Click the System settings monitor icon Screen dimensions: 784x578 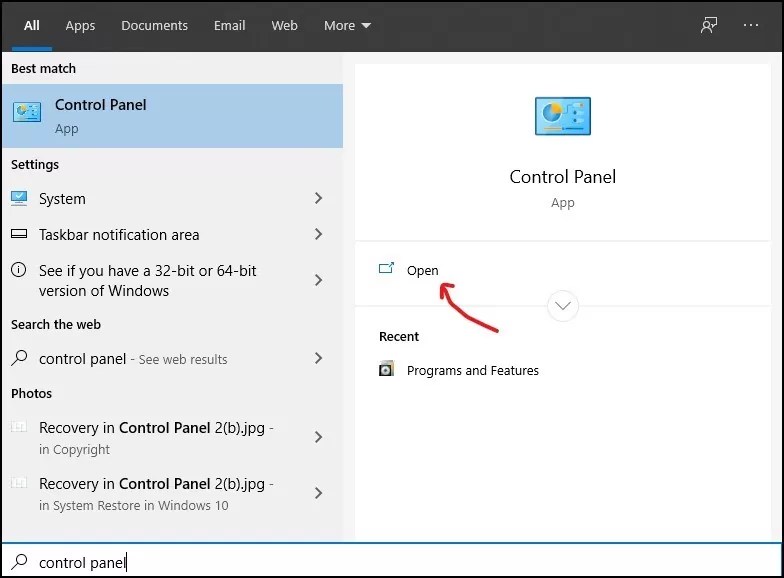coord(19,198)
